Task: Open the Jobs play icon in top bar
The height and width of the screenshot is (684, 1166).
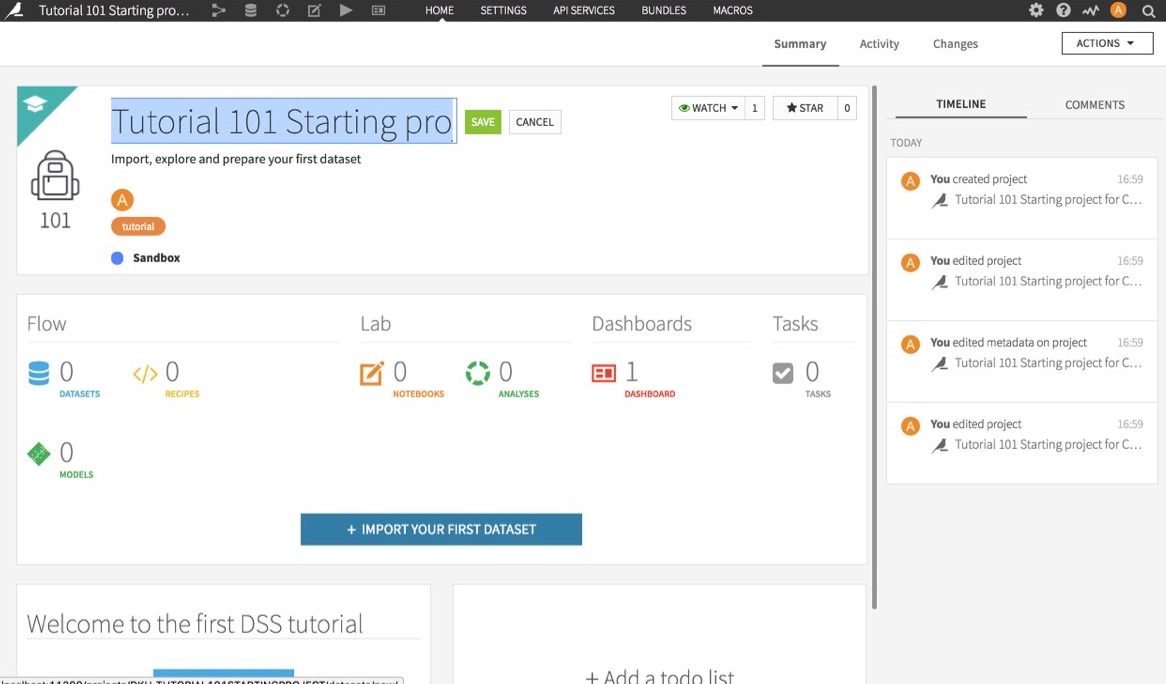Action: click(346, 10)
